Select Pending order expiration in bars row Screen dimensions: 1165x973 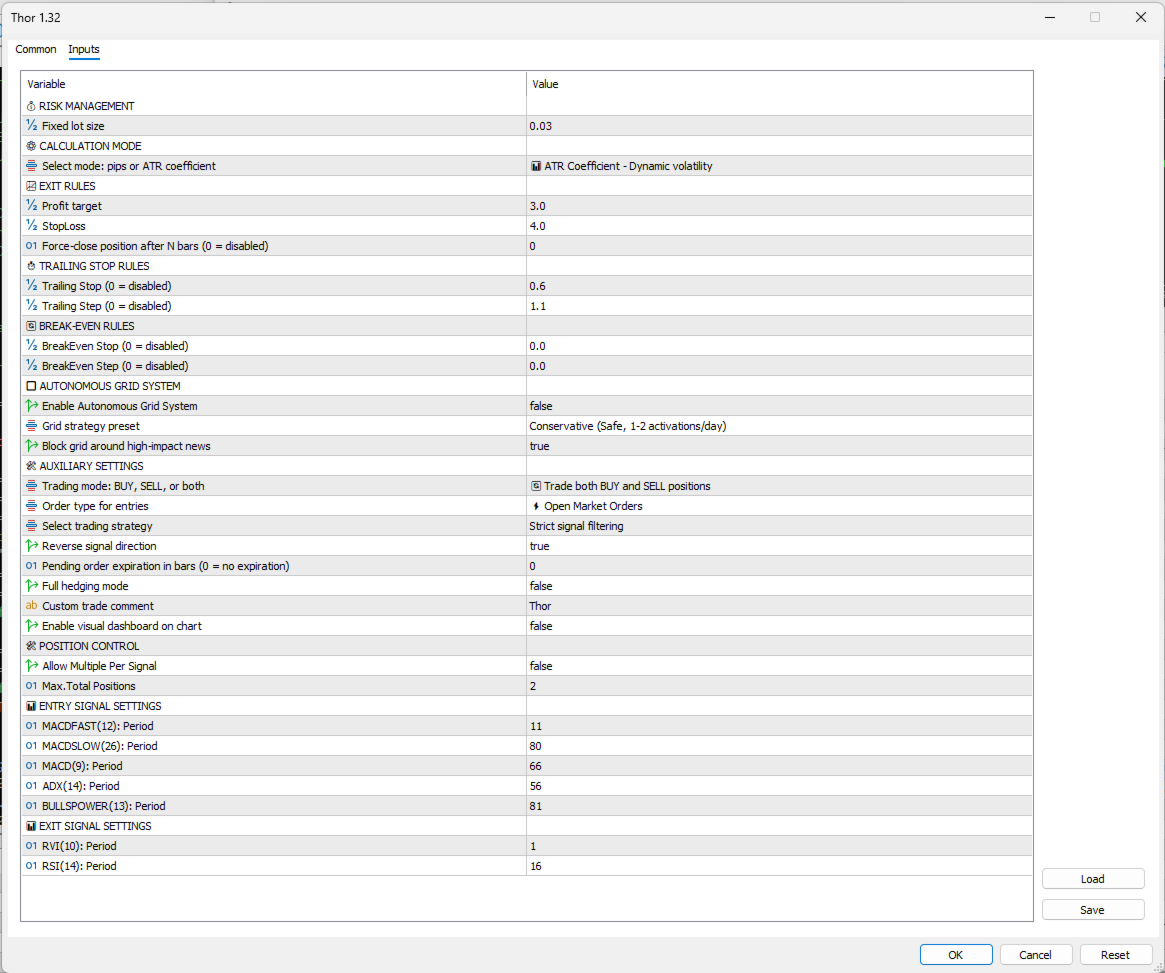click(527, 566)
